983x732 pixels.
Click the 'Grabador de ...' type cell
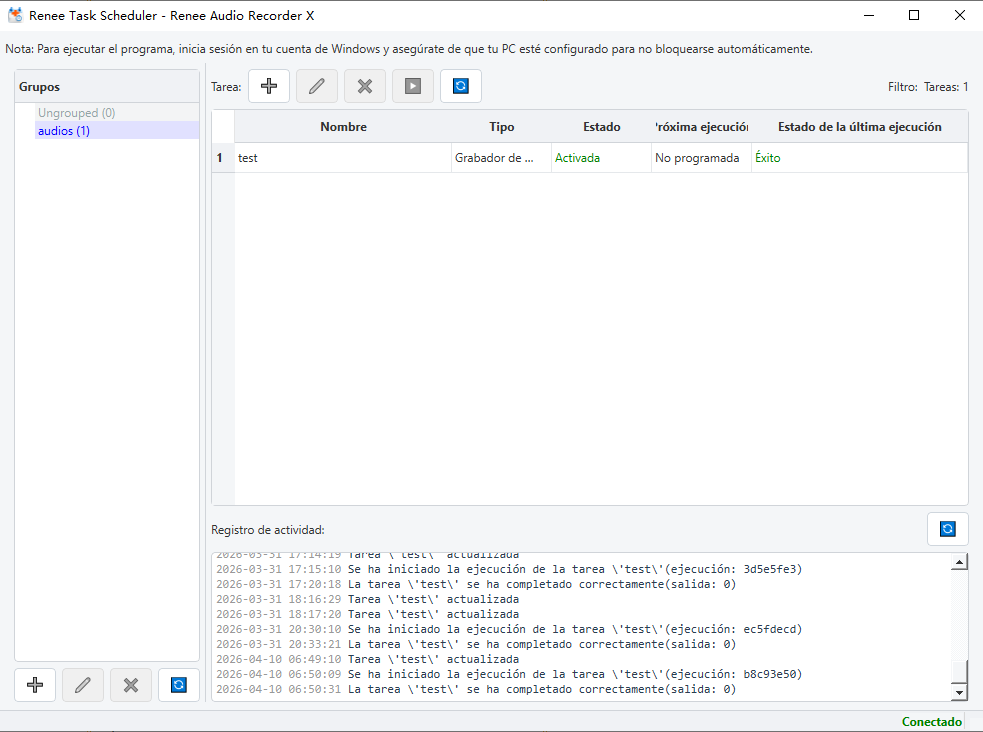point(502,158)
